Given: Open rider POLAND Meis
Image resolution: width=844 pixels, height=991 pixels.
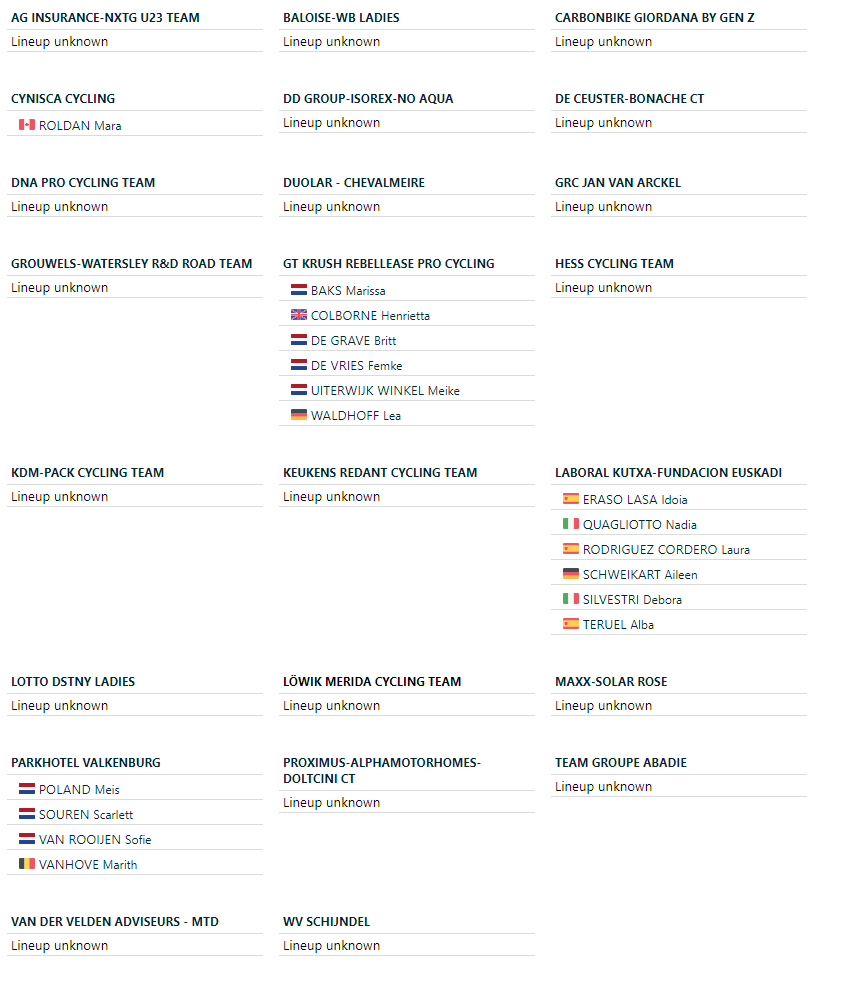Looking at the screenshot, I should pyautogui.click(x=79, y=789).
